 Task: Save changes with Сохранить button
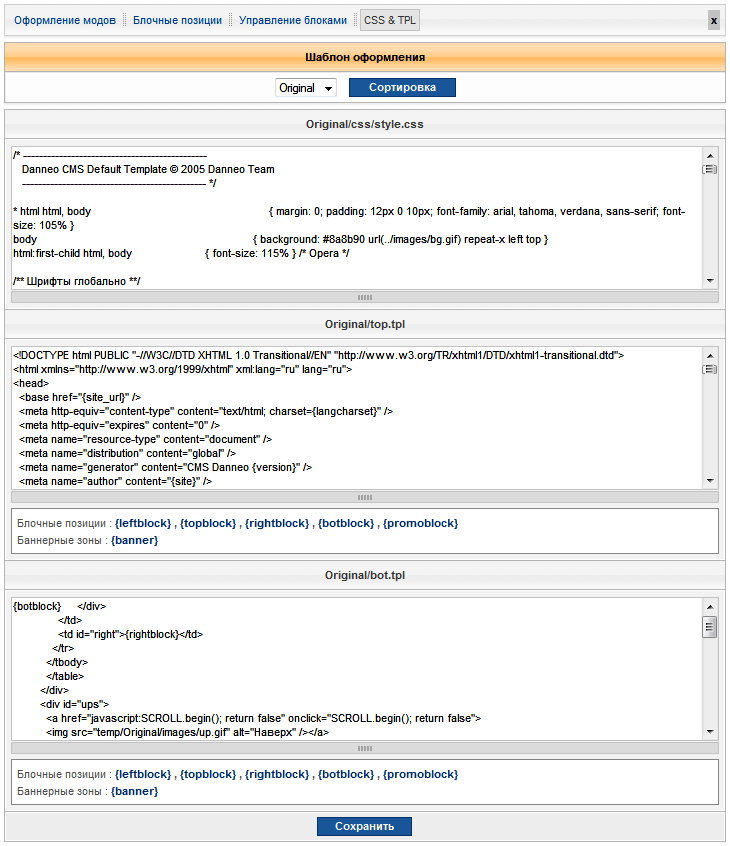(x=364, y=826)
